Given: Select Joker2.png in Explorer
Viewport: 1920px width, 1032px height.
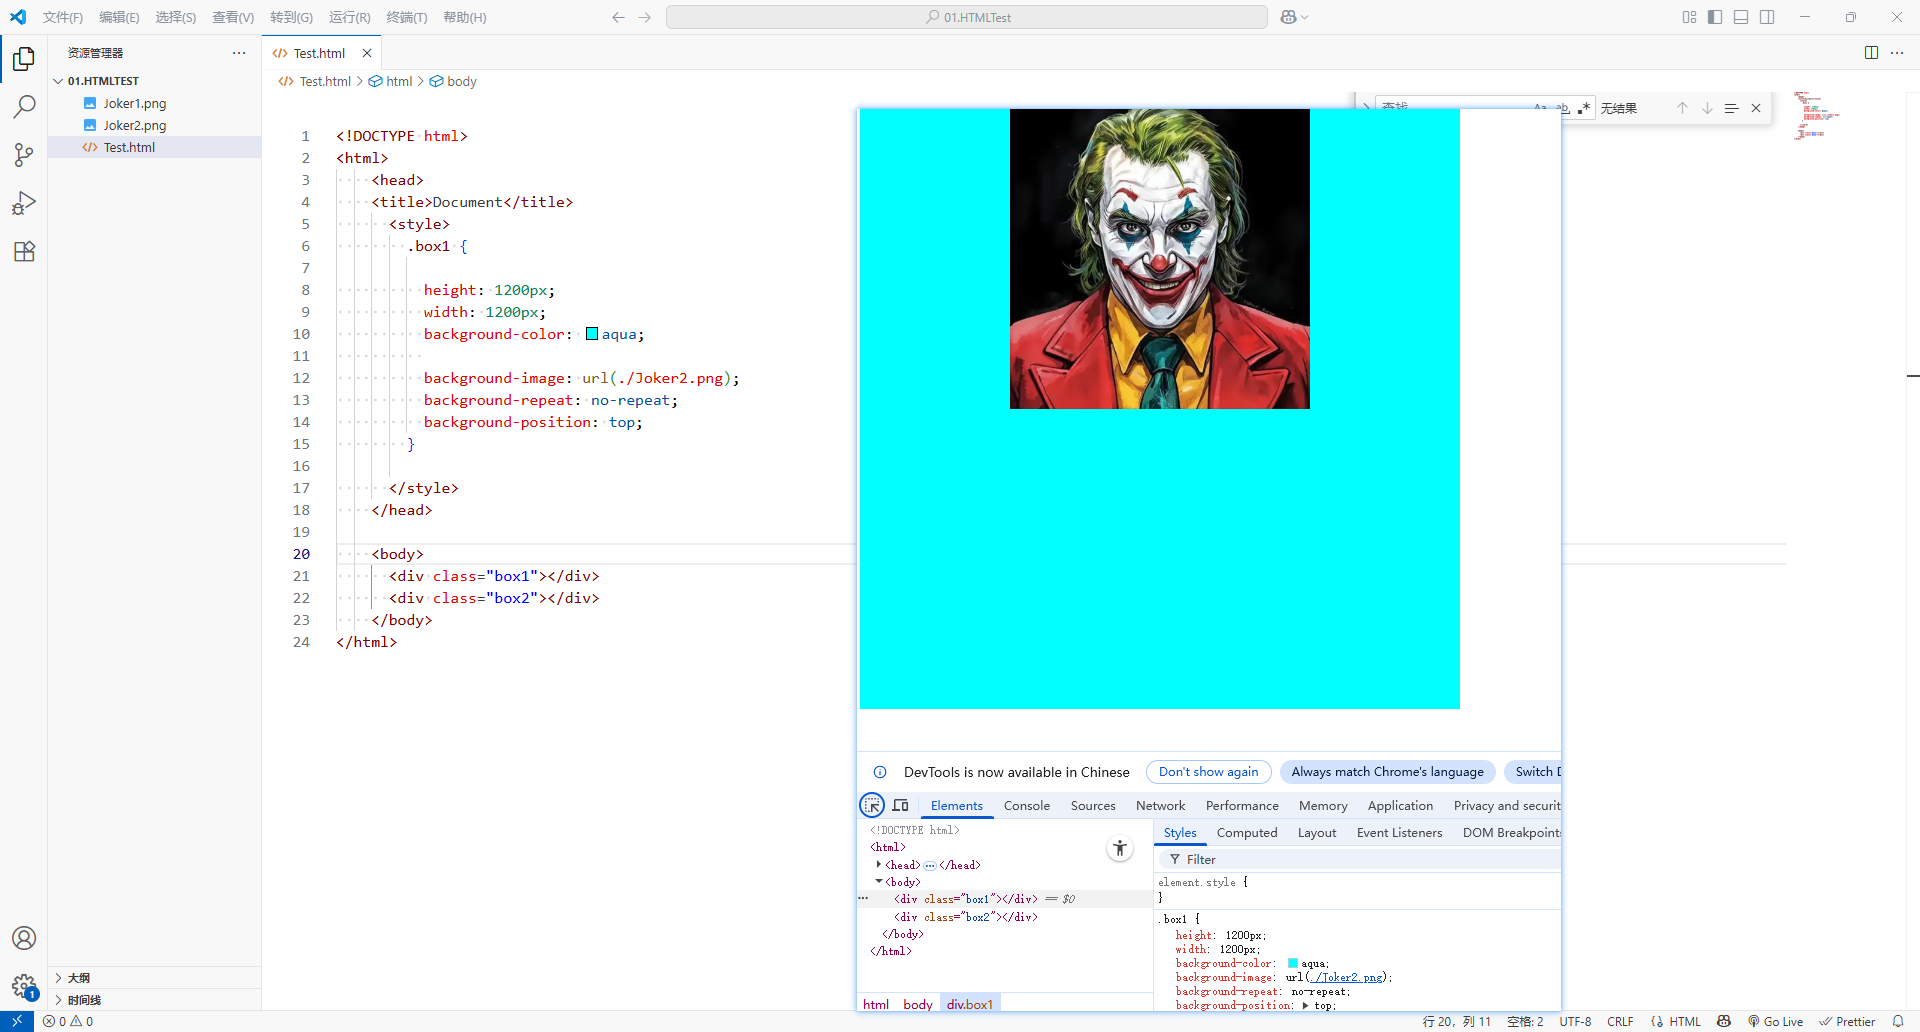Looking at the screenshot, I should [135, 125].
